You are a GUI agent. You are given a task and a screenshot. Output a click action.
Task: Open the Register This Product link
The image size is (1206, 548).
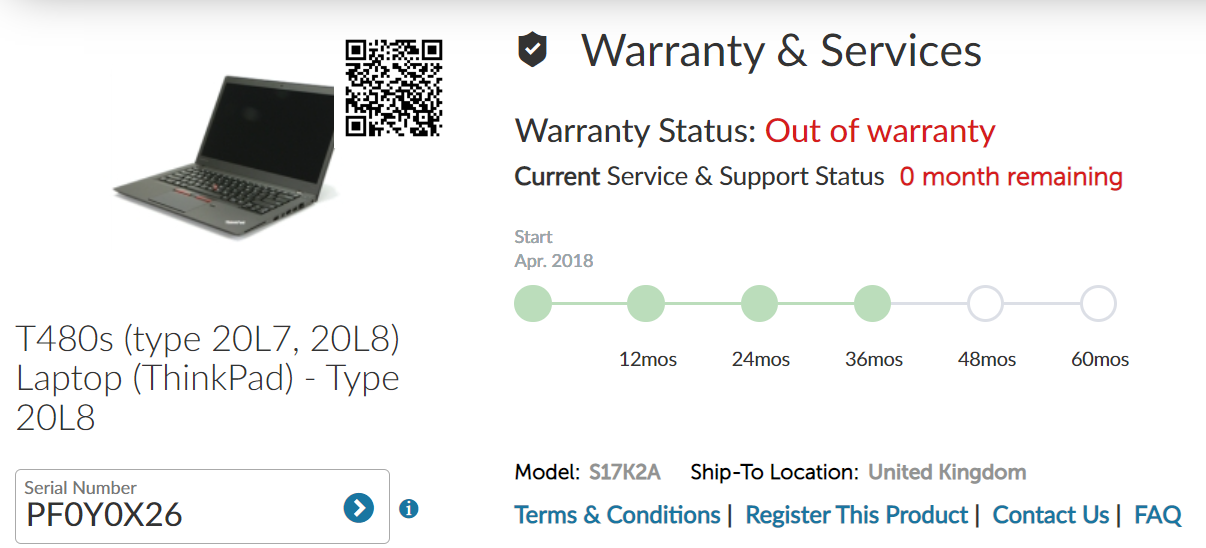tap(857, 515)
